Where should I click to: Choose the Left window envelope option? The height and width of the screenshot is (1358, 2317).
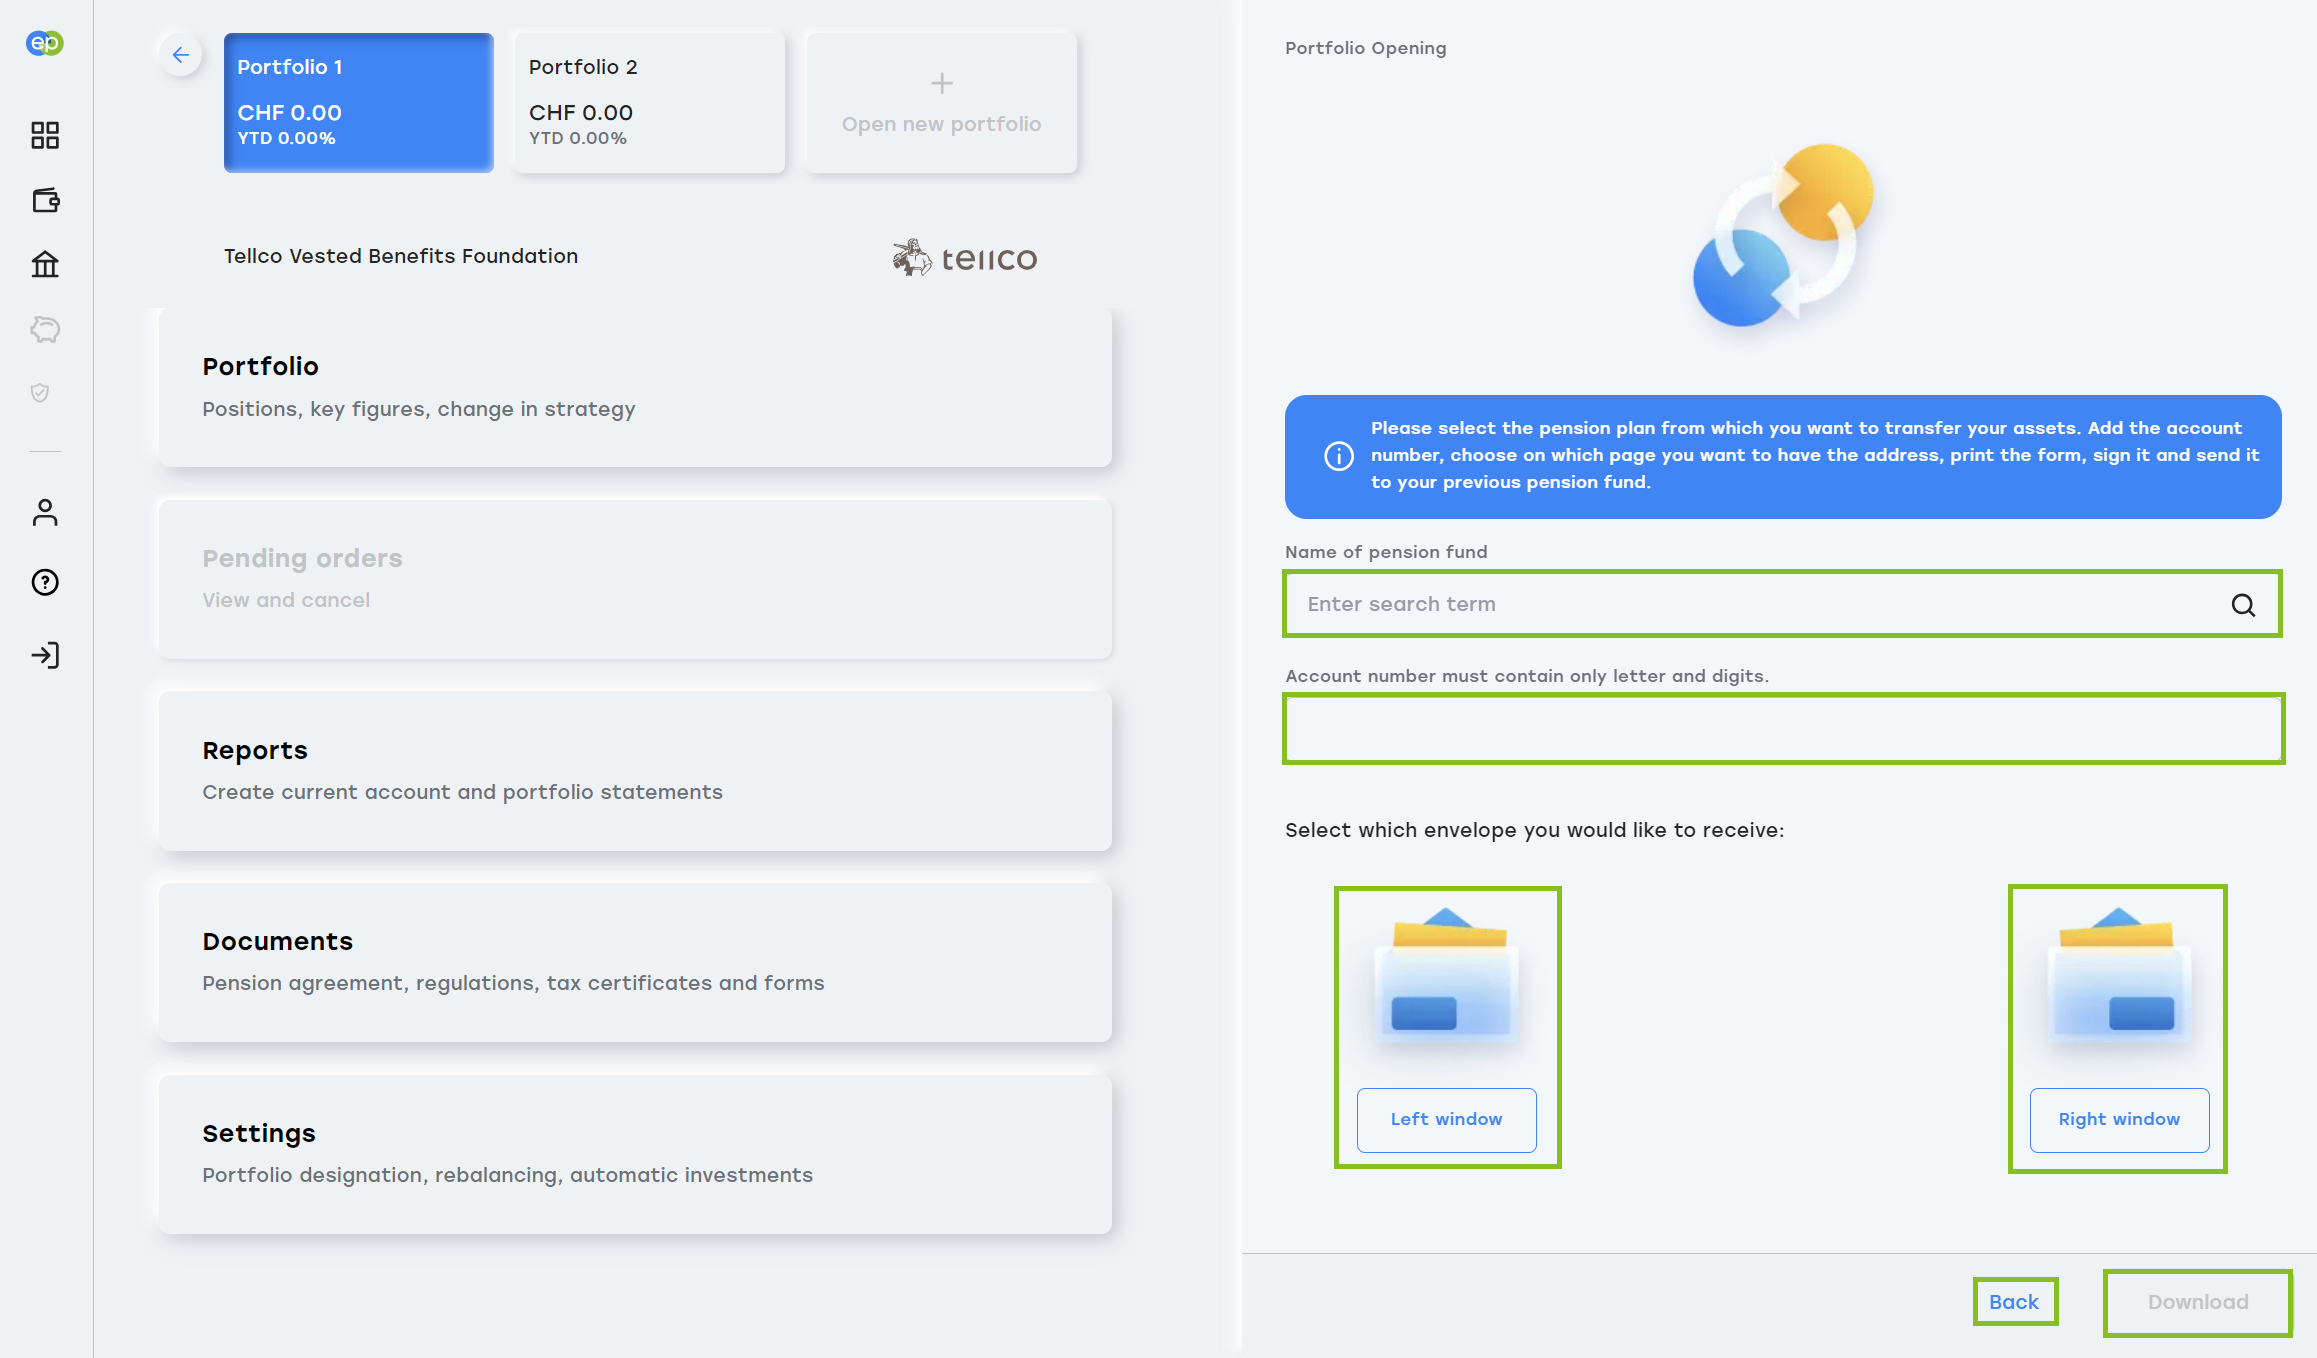[x=1446, y=1119]
